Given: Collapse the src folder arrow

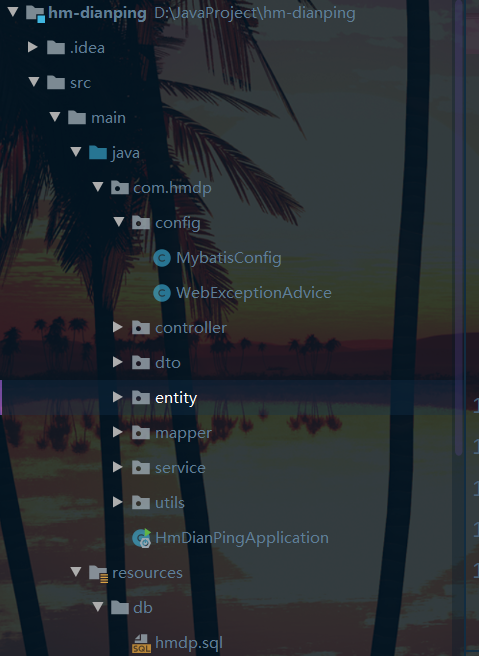Looking at the screenshot, I should (34, 82).
